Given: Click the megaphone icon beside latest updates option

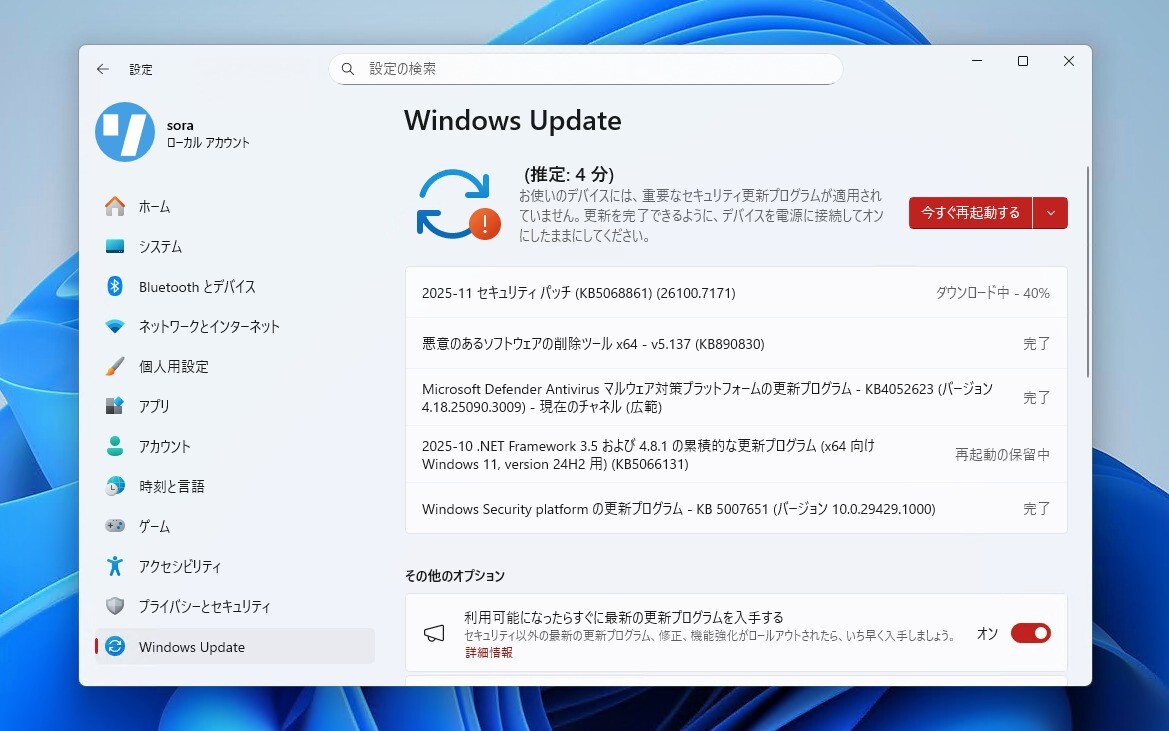Looking at the screenshot, I should [434, 633].
